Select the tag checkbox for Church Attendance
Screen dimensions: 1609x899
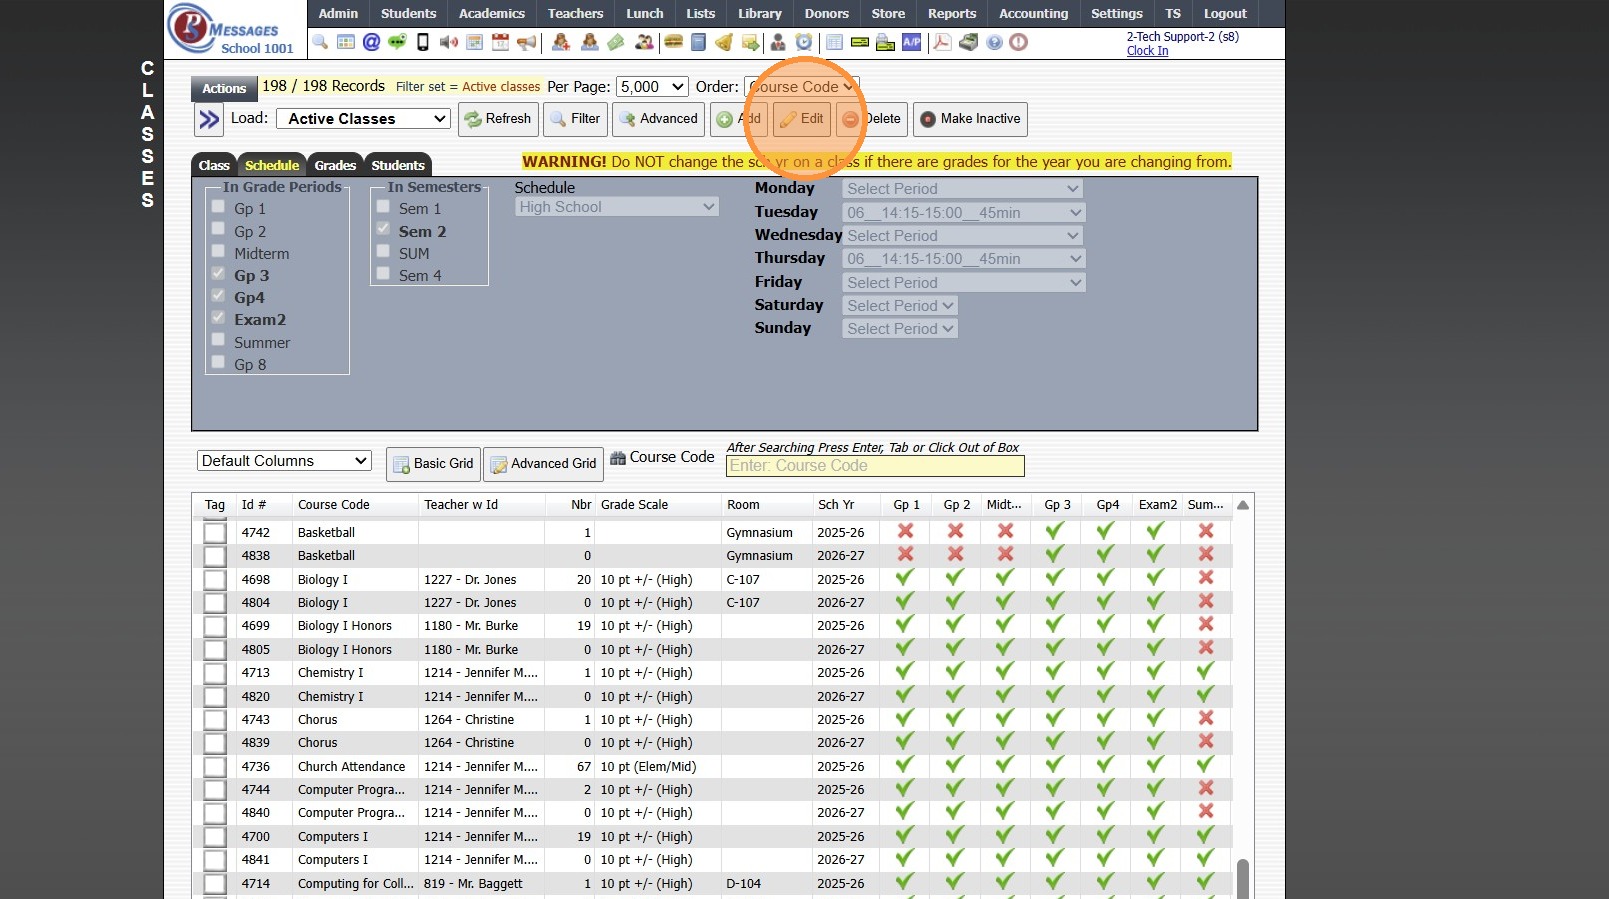click(x=215, y=767)
